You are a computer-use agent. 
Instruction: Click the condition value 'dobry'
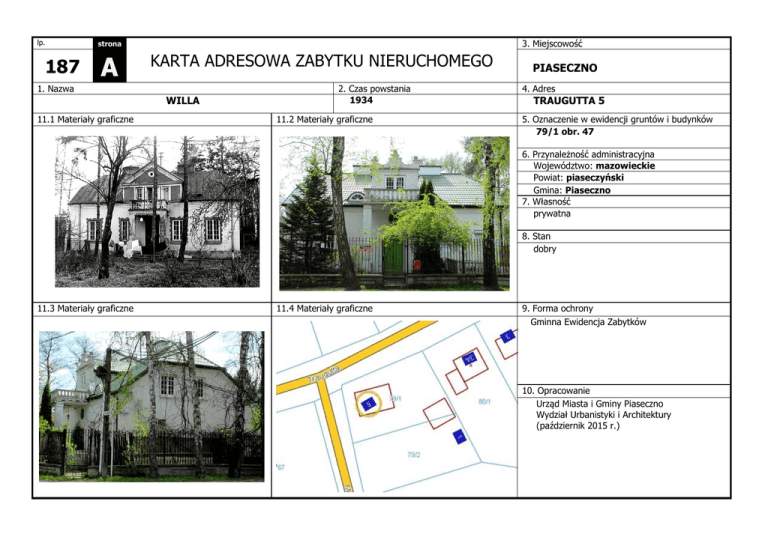tap(546, 249)
